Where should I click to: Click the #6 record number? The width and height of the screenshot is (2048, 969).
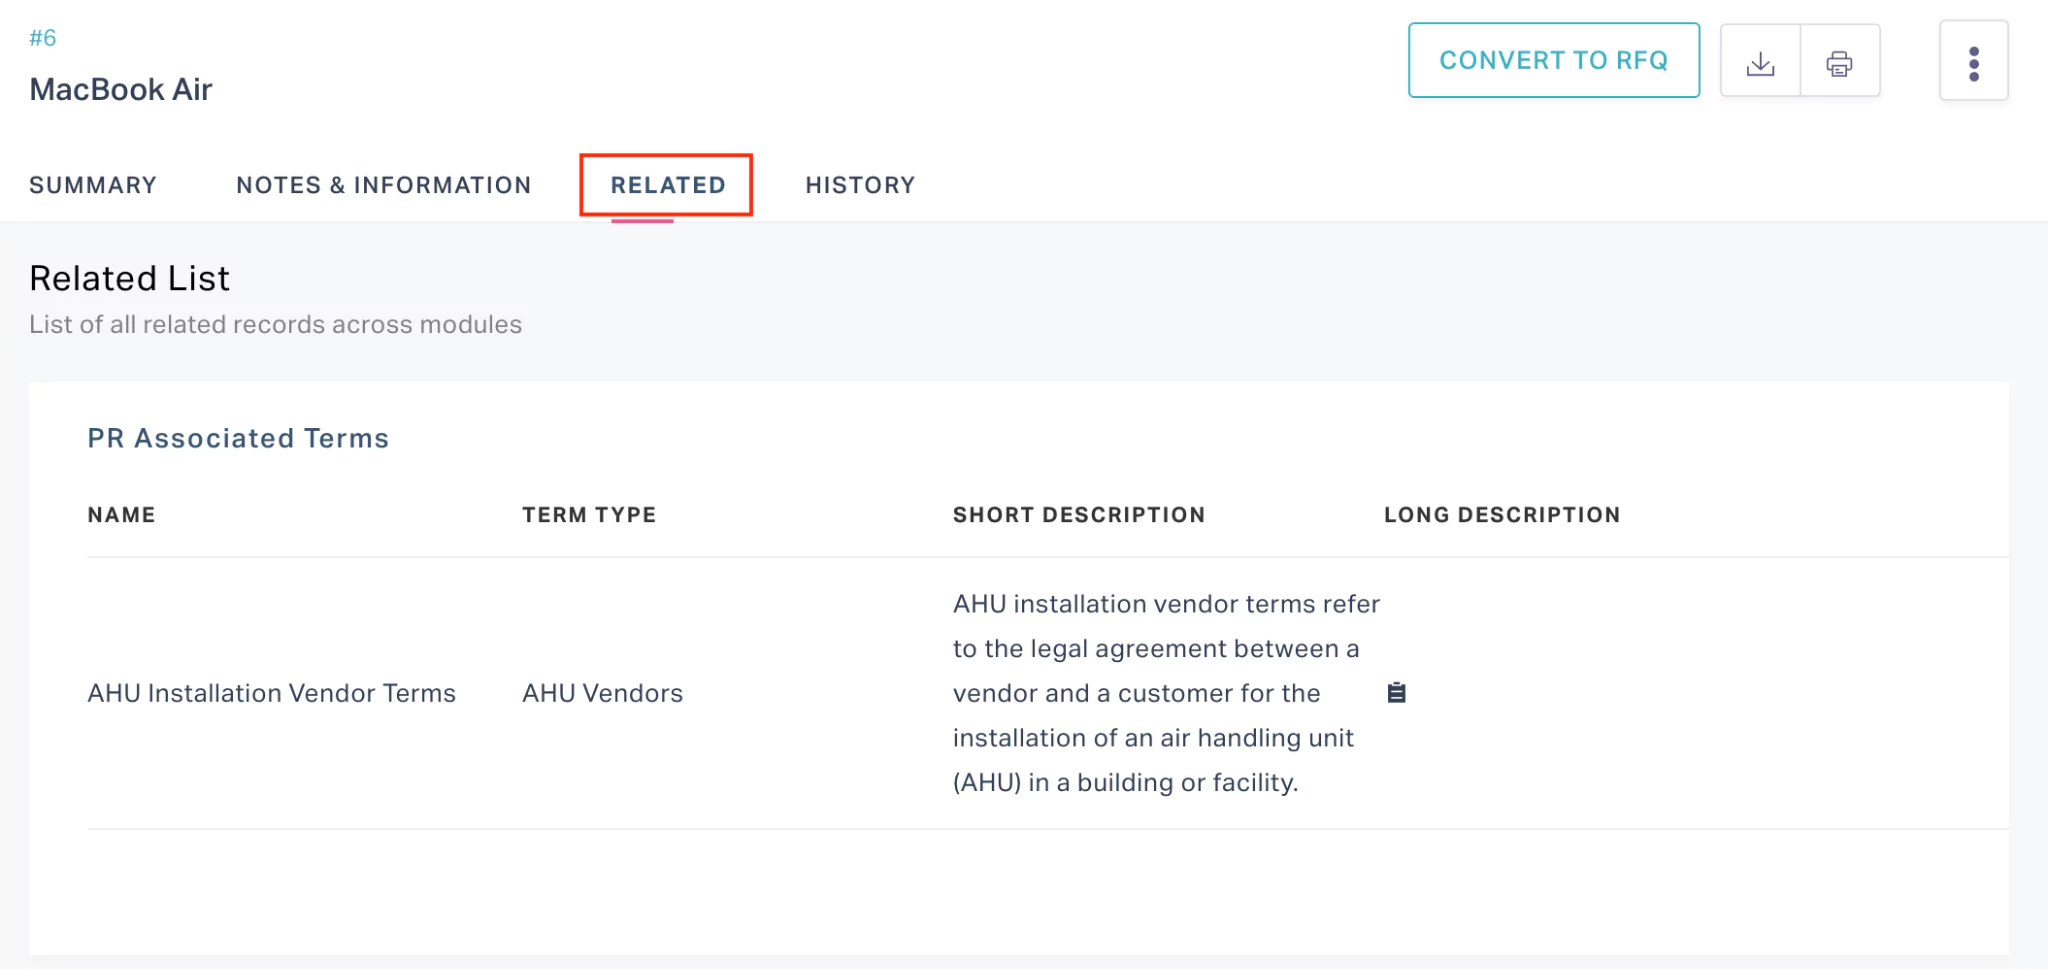click(x=43, y=38)
